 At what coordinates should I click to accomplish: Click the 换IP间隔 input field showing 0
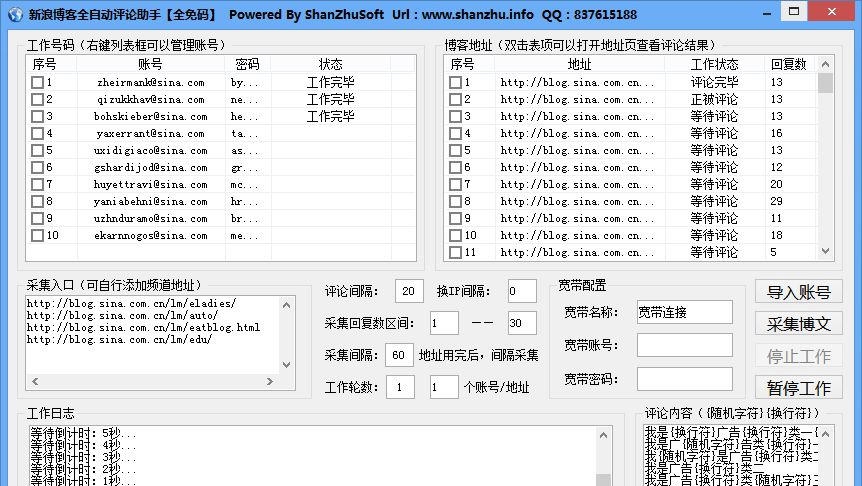click(522, 291)
